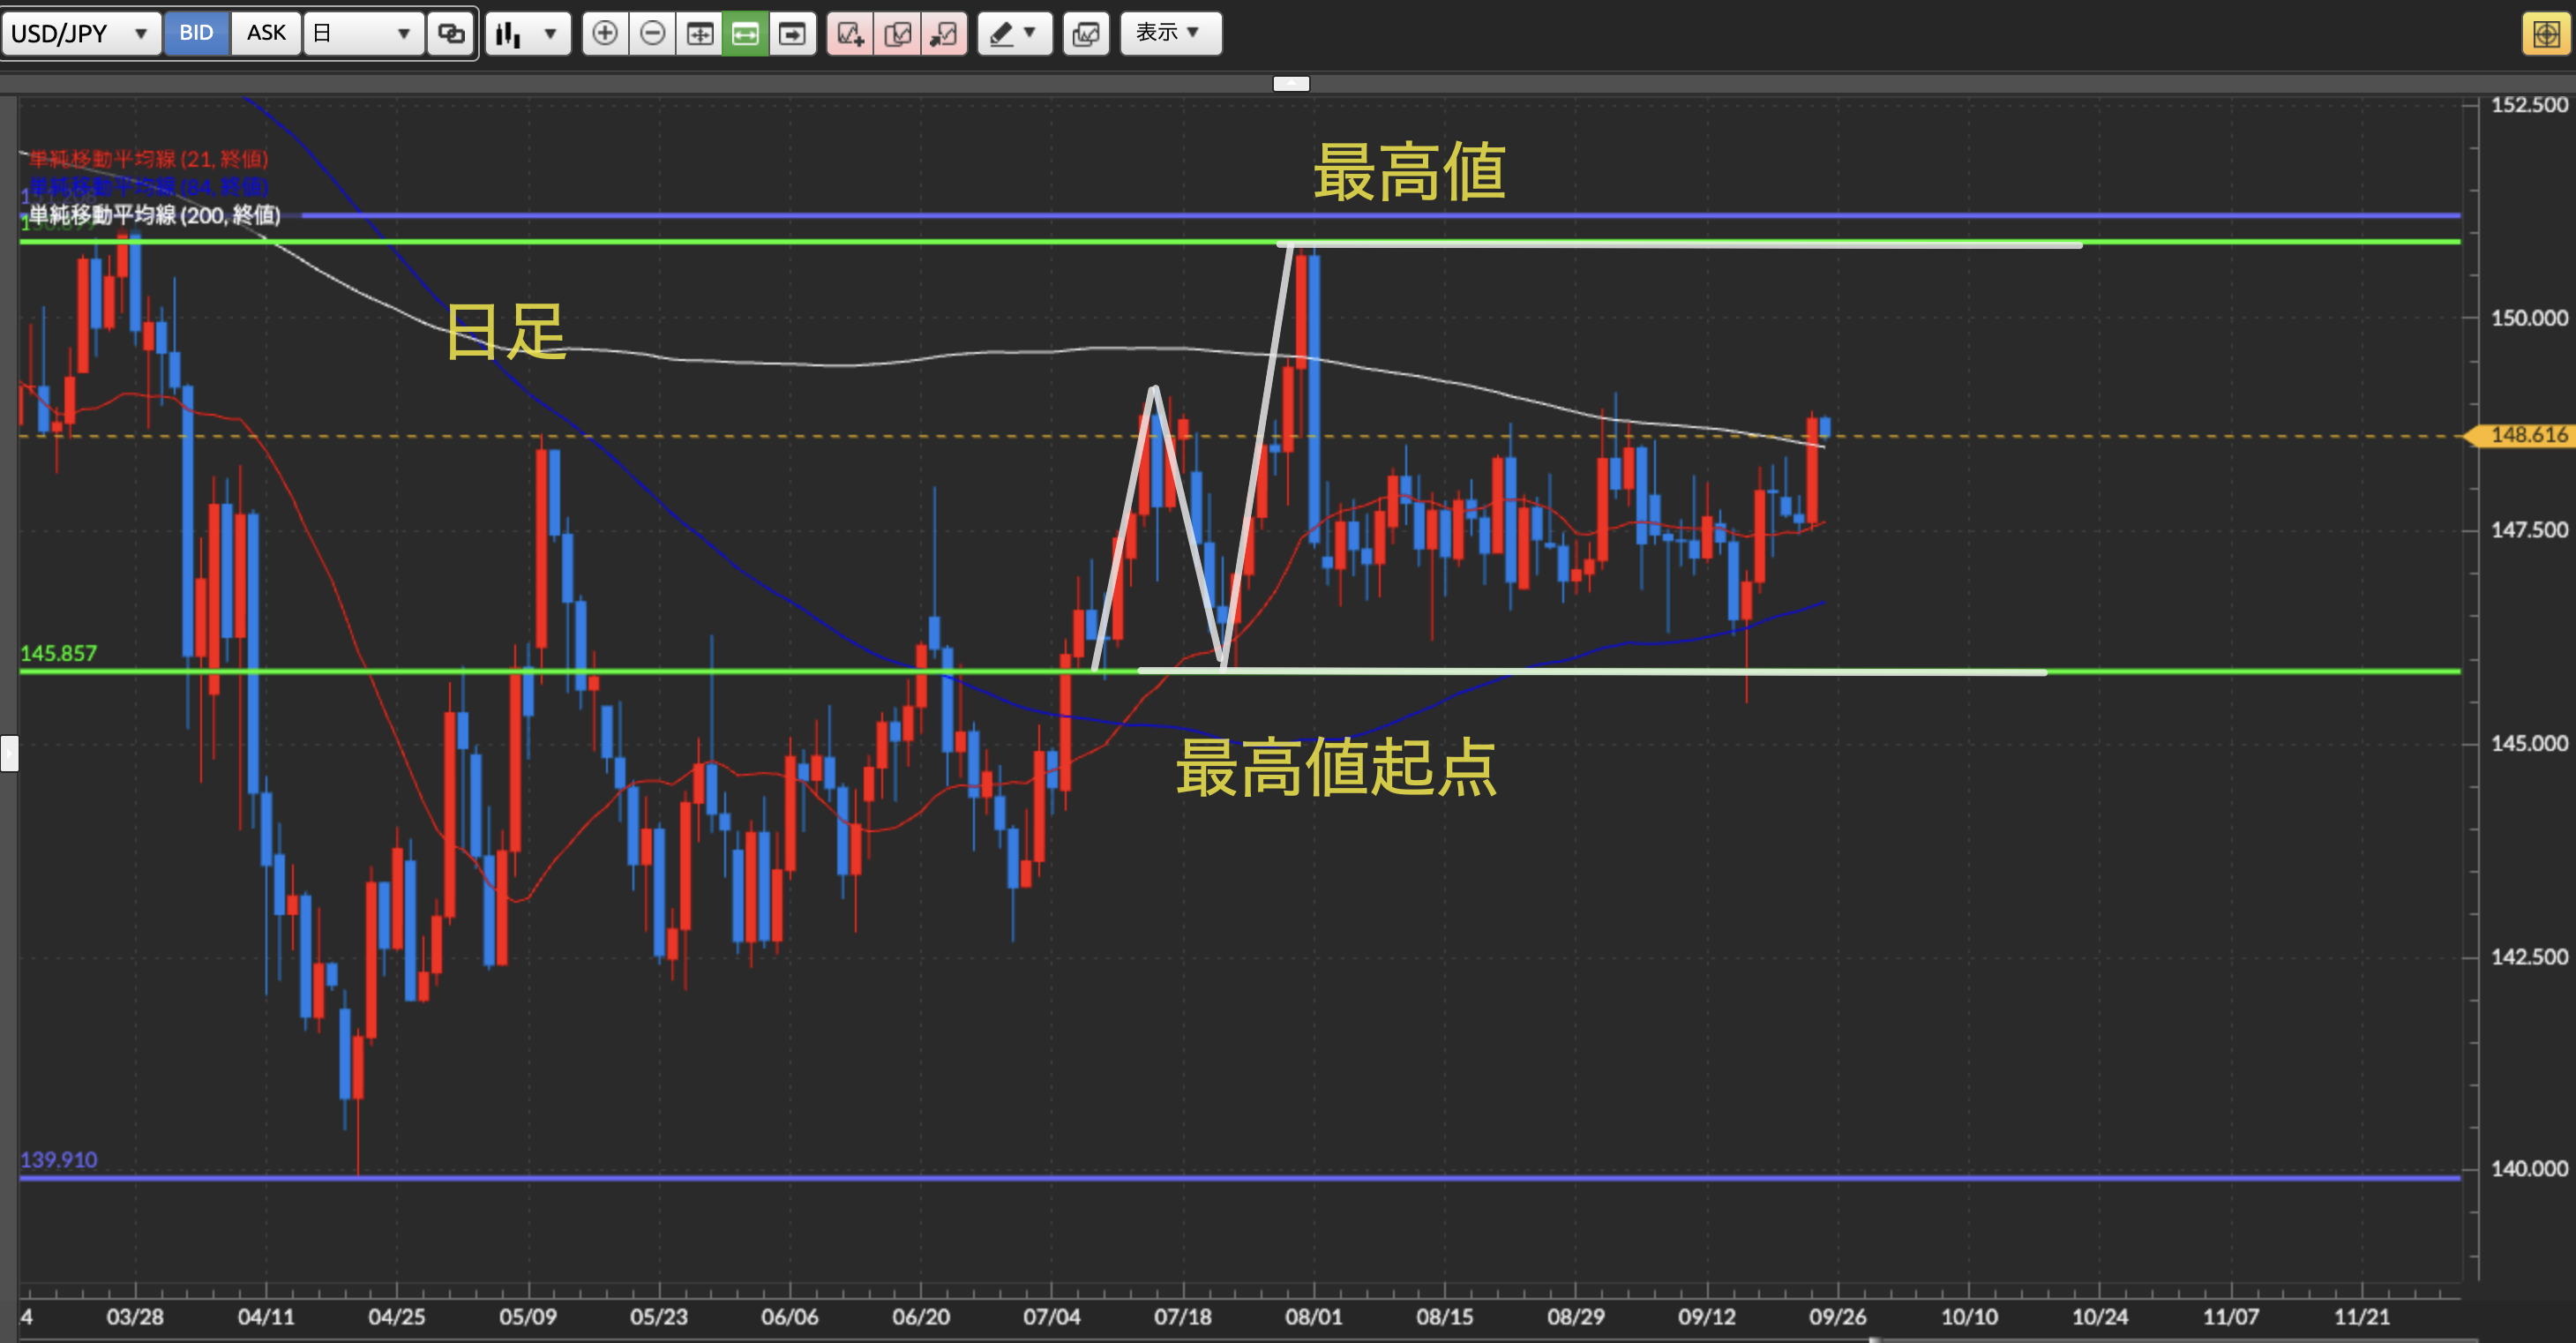
Task: Click the add indicator chart-plus icon
Action: (850, 34)
